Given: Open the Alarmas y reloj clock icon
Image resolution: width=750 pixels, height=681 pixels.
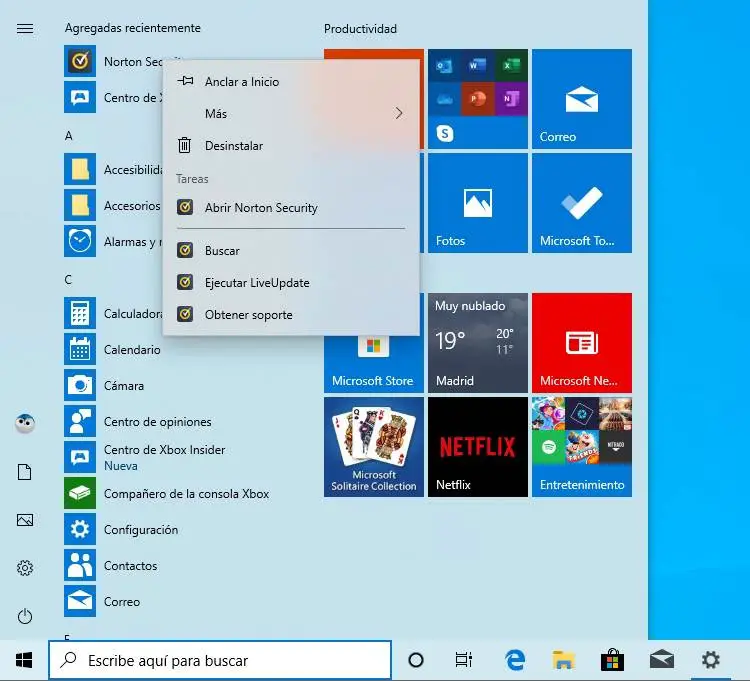Looking at the screenshot, I should [x=80, y=241].
